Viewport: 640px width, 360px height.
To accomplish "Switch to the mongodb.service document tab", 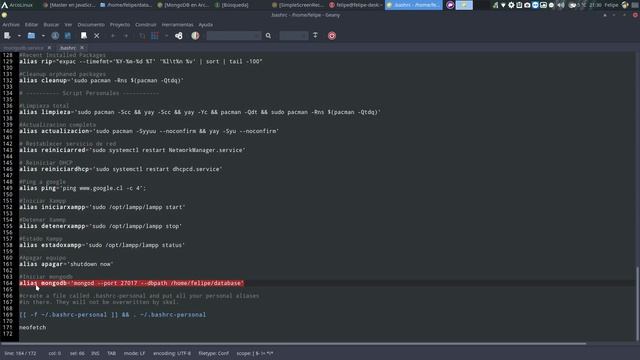I will (23, 48).
